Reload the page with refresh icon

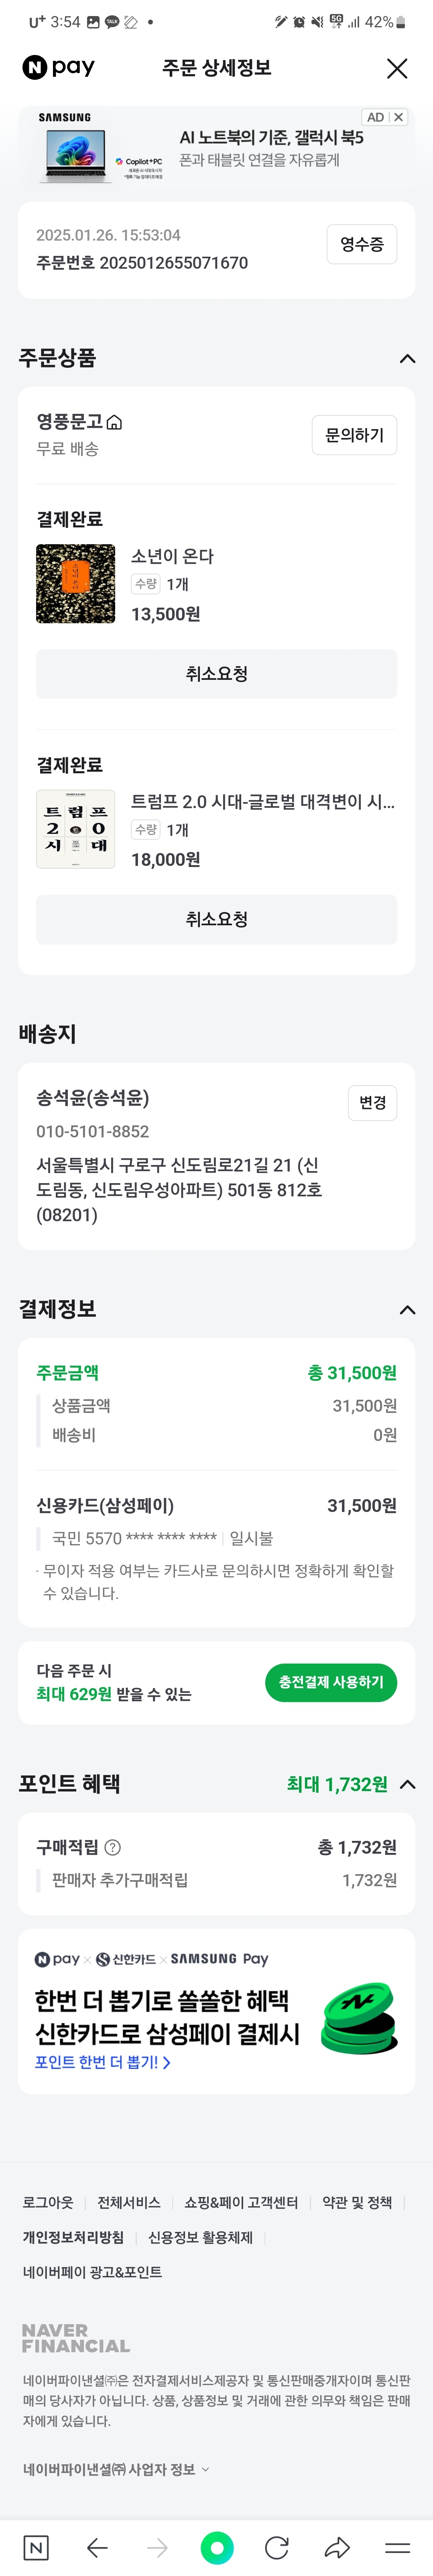click(277, 2547)
